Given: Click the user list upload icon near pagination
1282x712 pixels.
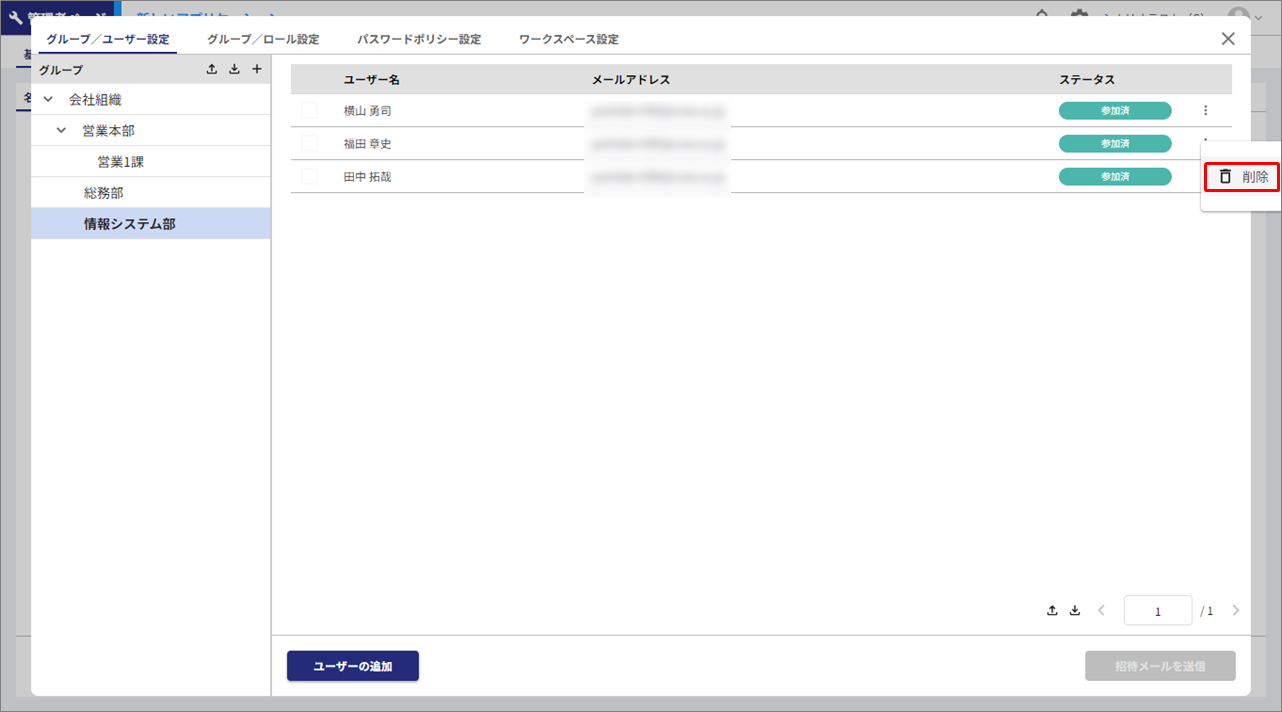Looking at the screenshot, I should 1052,610.
